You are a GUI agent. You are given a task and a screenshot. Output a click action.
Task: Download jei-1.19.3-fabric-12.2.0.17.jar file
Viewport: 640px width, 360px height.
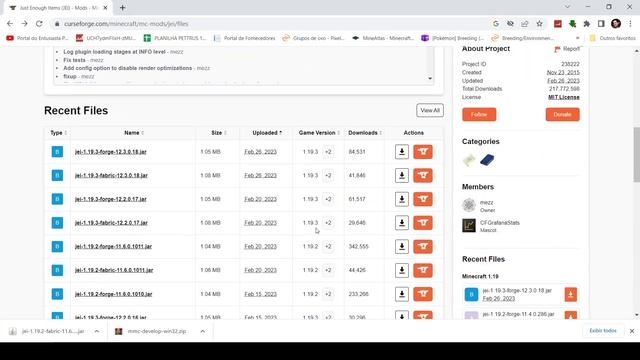402,223
